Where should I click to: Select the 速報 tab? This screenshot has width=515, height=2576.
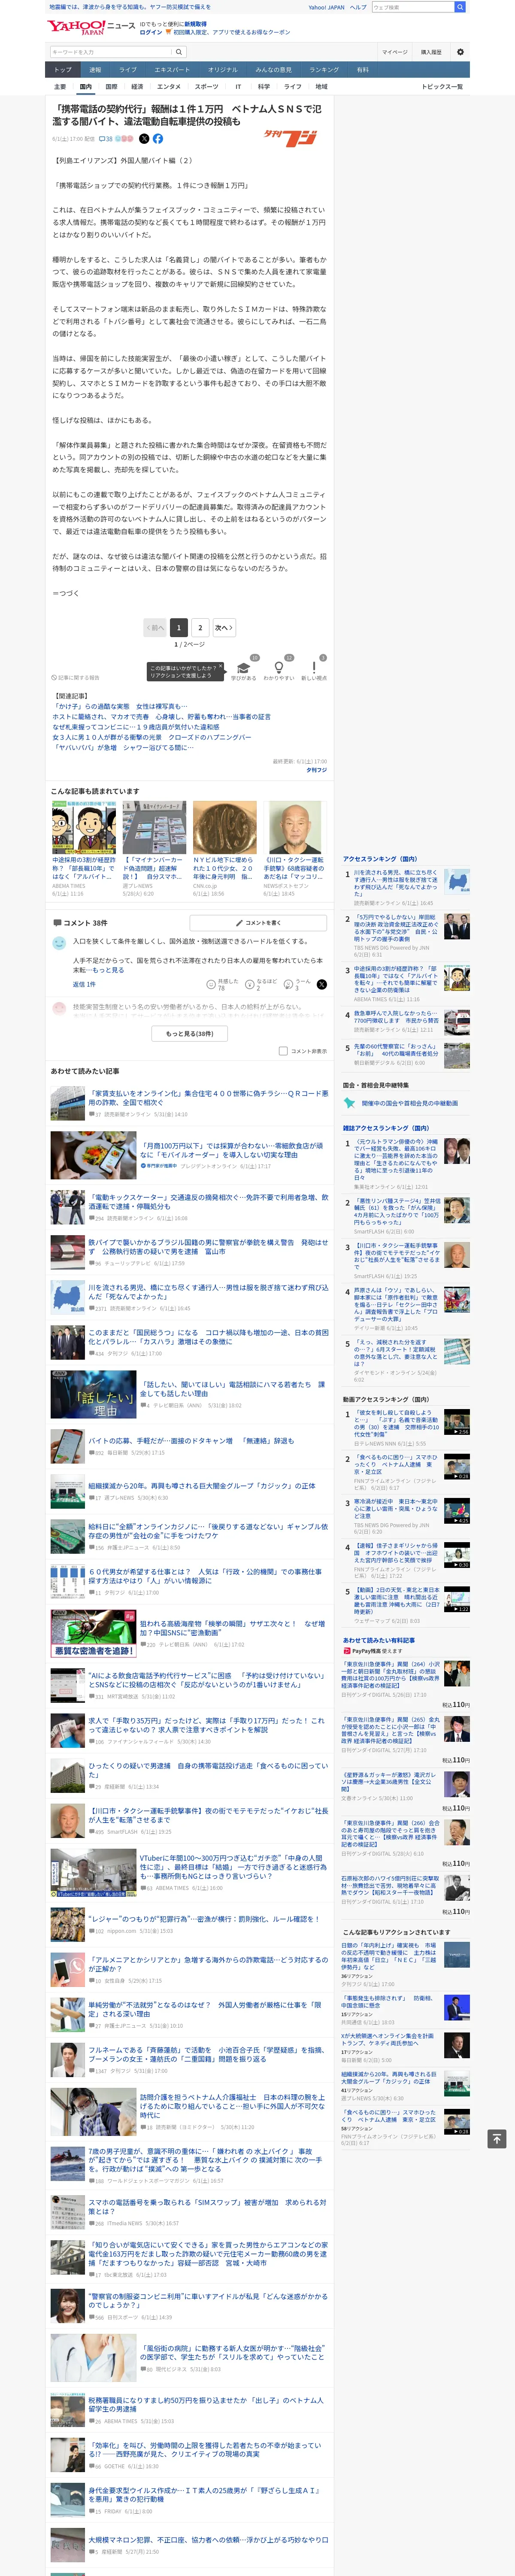(95, 70)
